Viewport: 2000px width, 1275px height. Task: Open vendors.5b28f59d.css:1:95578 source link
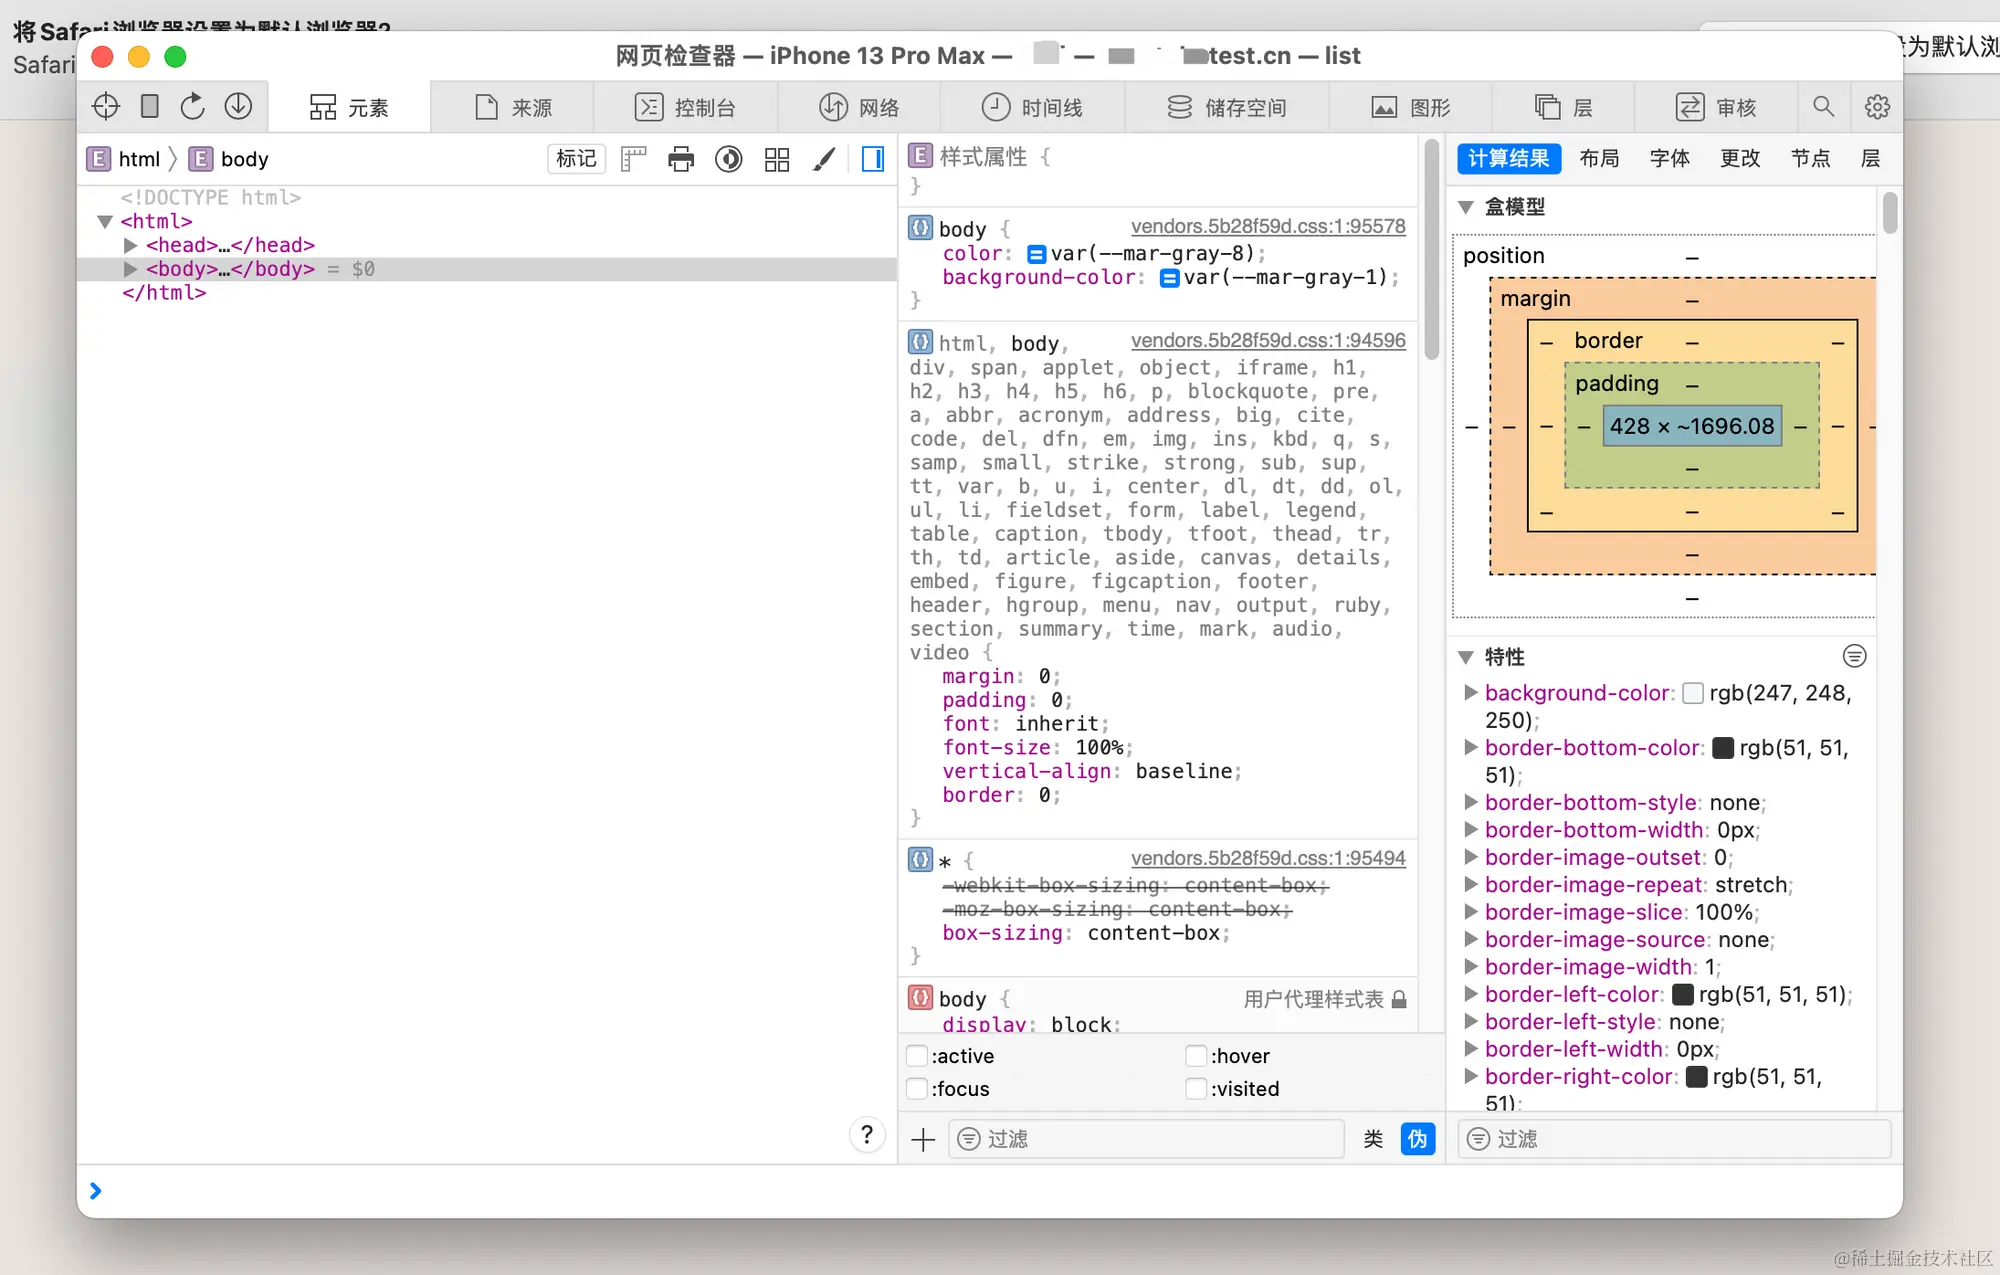click(x=1268, y=227)
